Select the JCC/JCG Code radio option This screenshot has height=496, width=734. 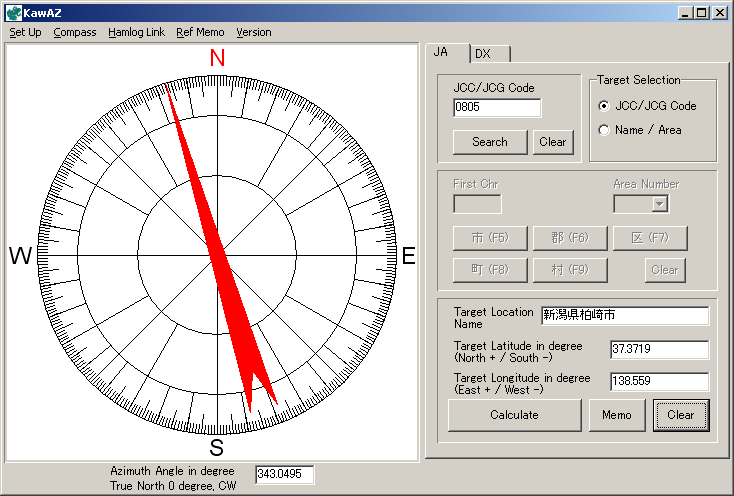point(647,106)
